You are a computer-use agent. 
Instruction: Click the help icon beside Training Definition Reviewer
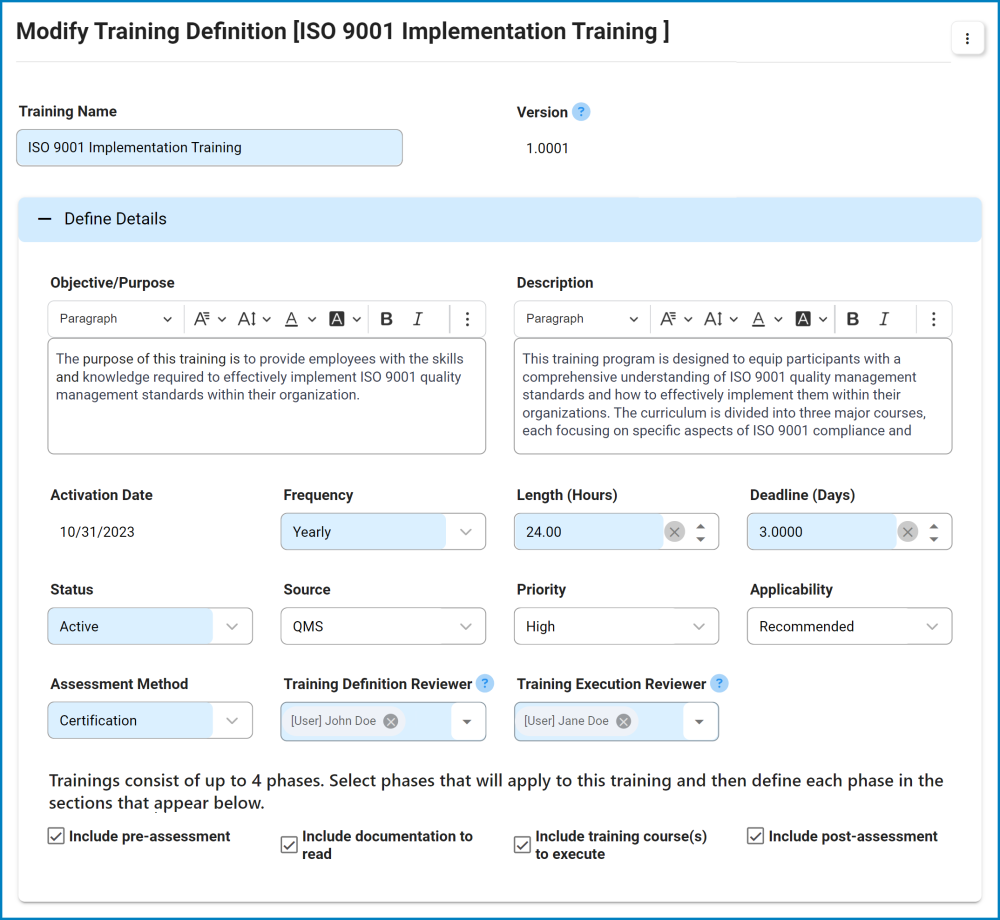tap(485, 683)
